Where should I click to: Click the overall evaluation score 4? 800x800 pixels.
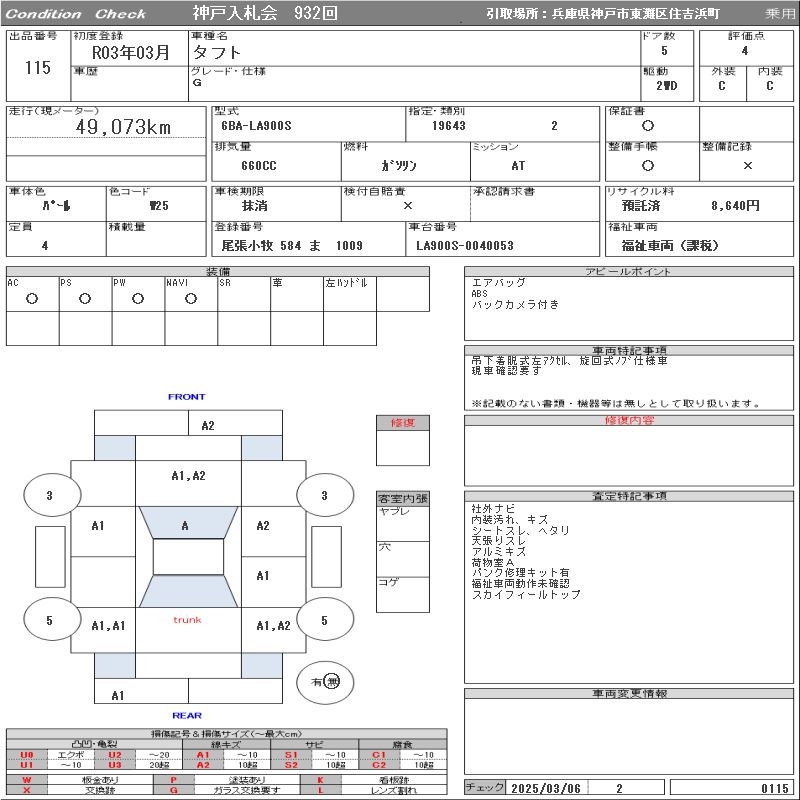[745, 51]
